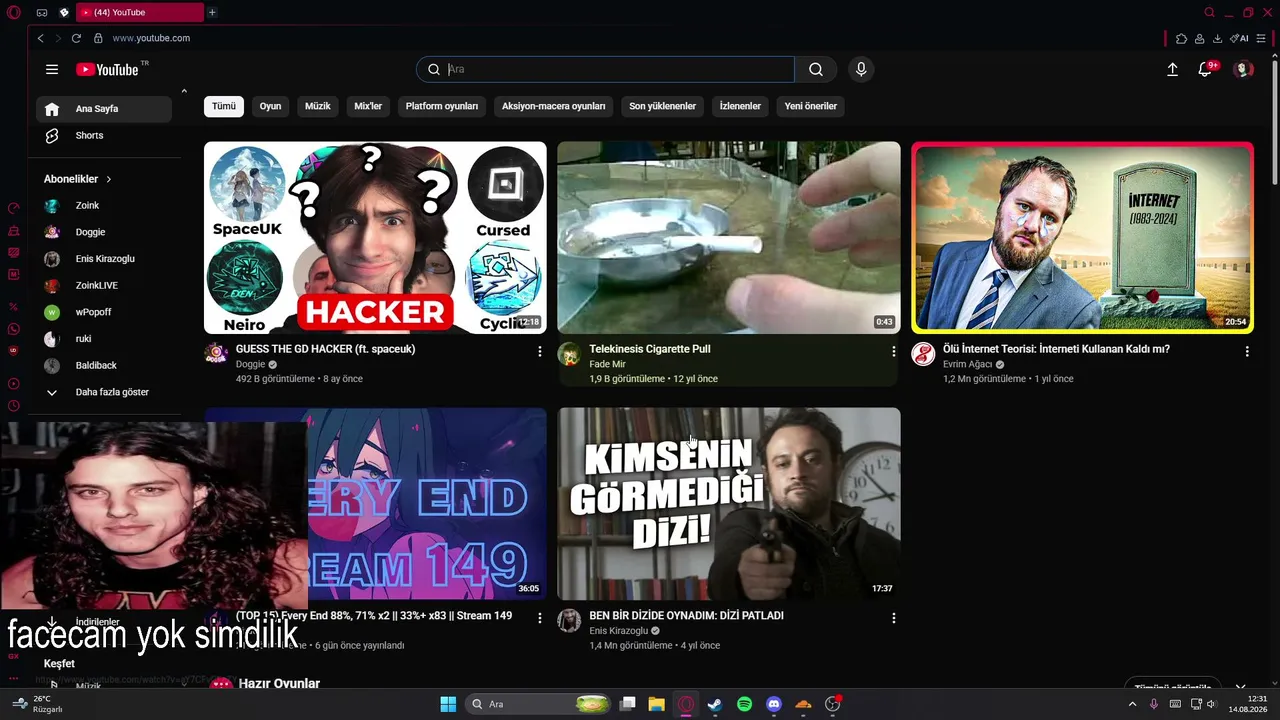Select the Platform oyunları filter chip
This screenshot has height=720, width=1280.
(x=442, y=106)
